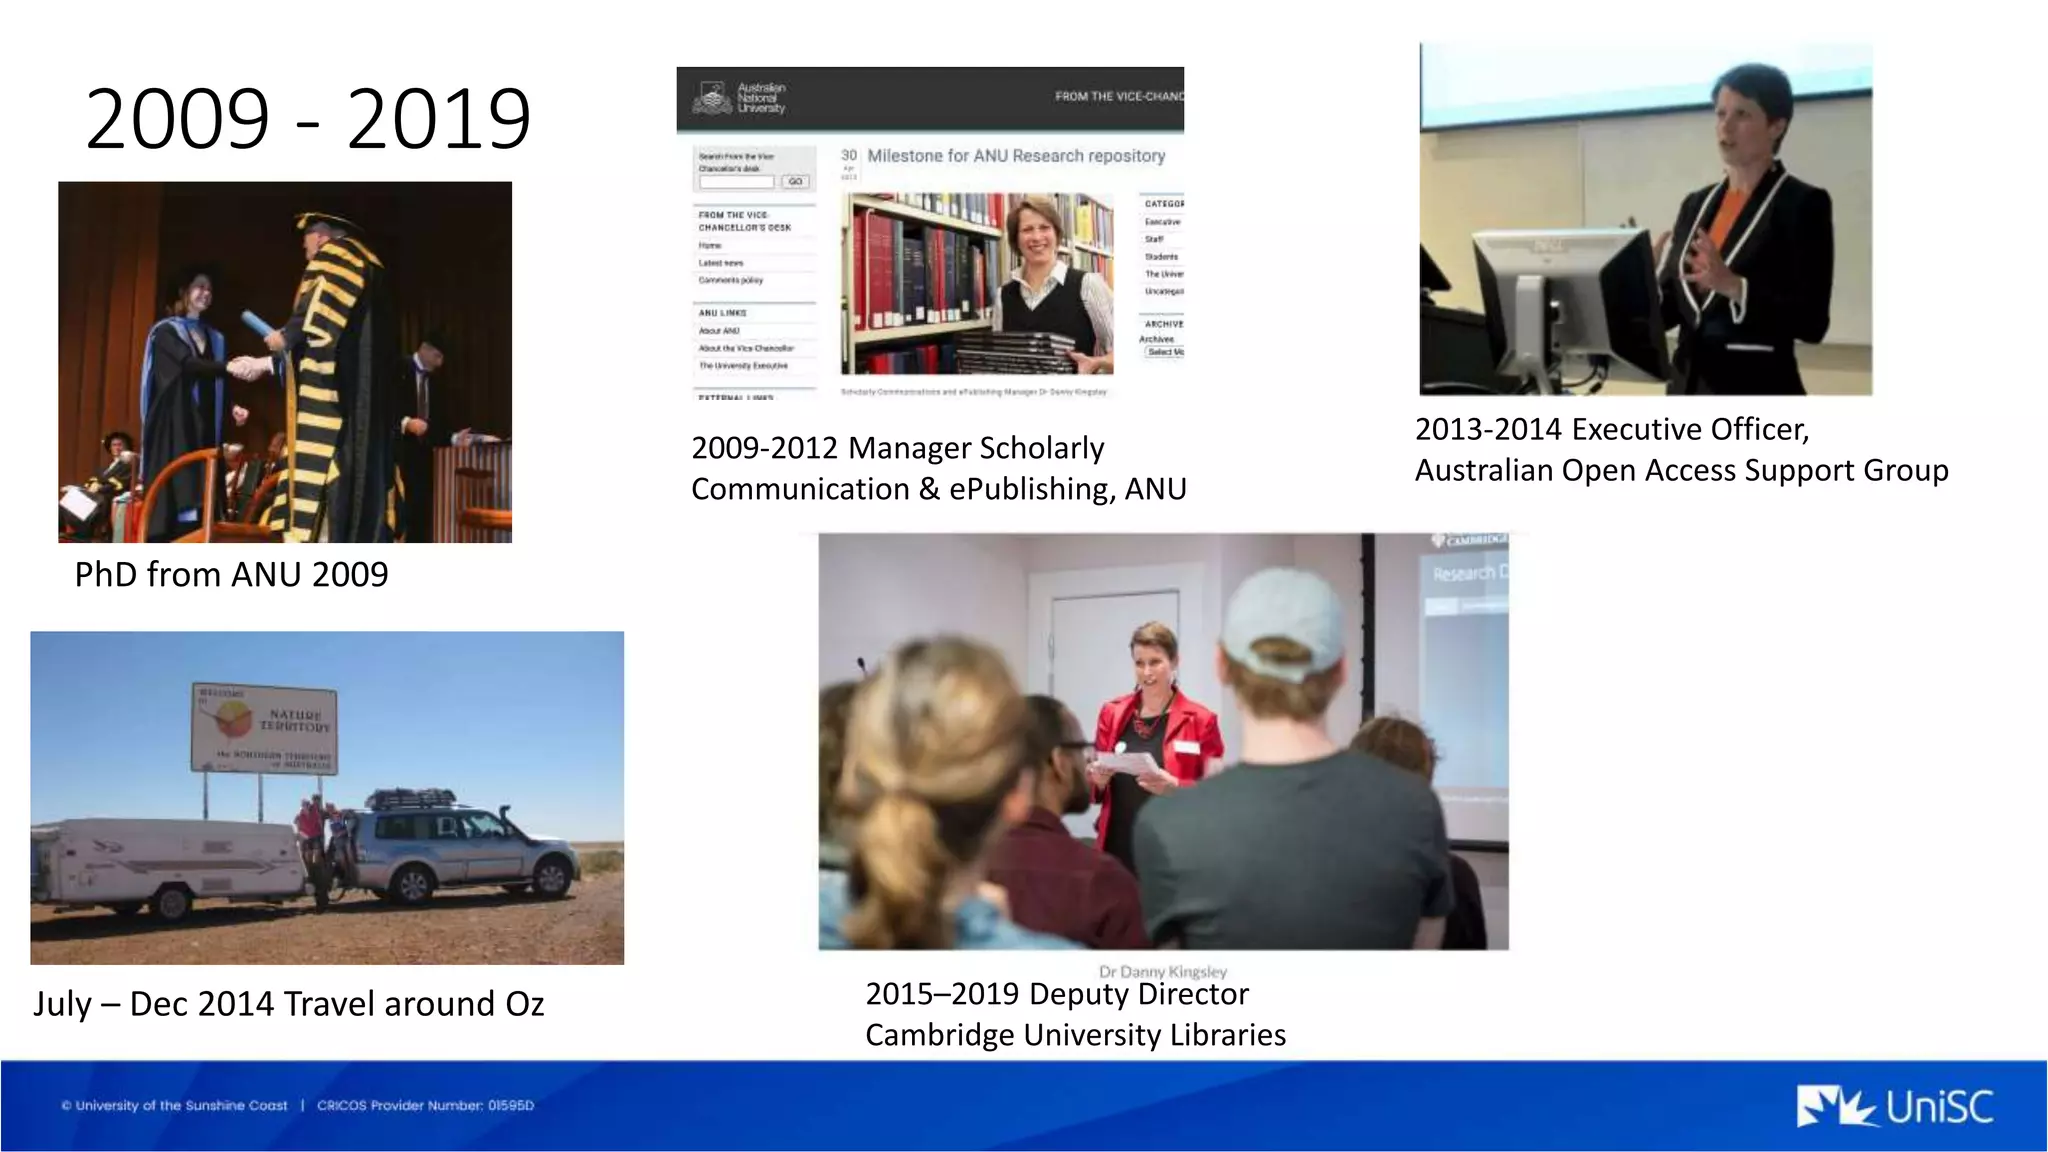Click 'Cambridge University Libraries' text line
2048x1152 pixels.
coord(1075,1035)
